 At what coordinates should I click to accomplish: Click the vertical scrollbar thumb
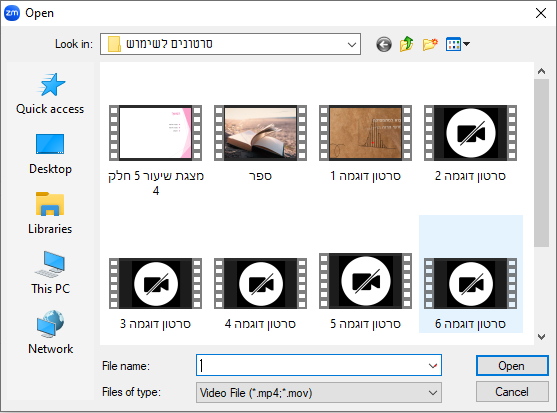pos(541,163)
